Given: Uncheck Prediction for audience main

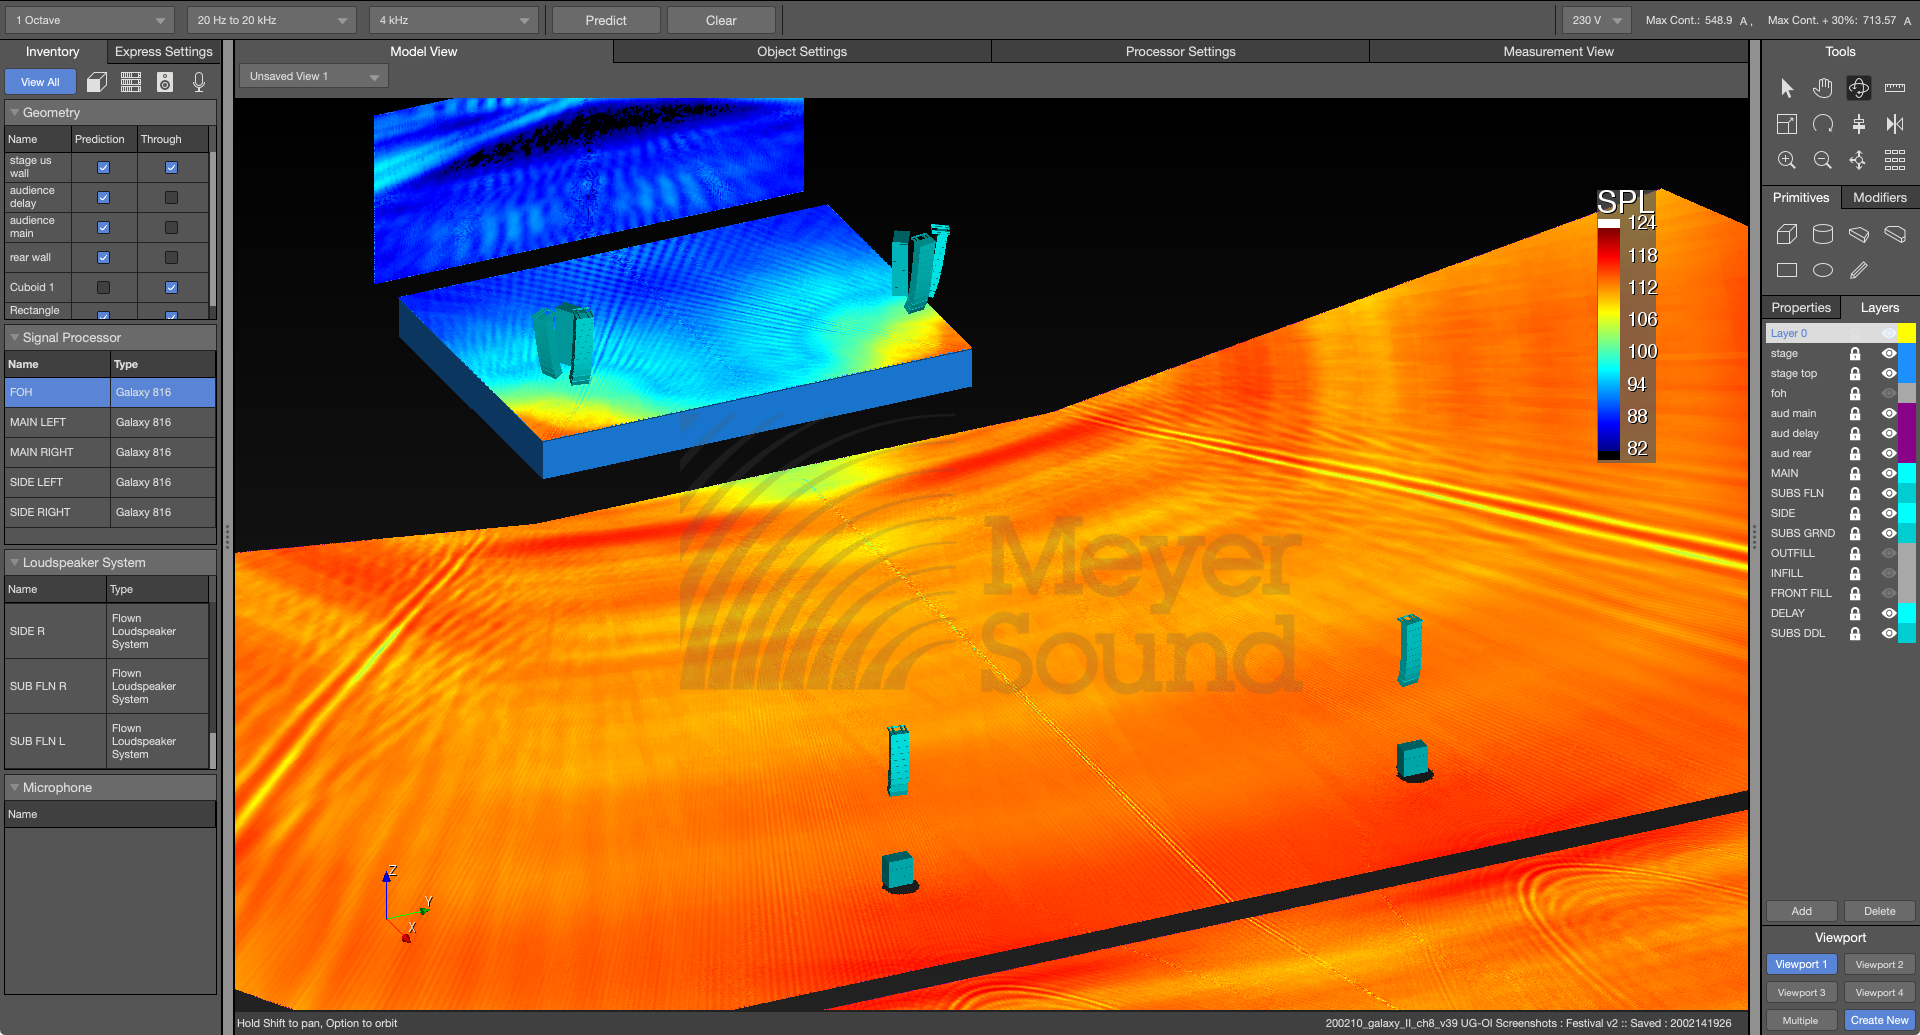Looking at the screenshot, I should (103, 227).
